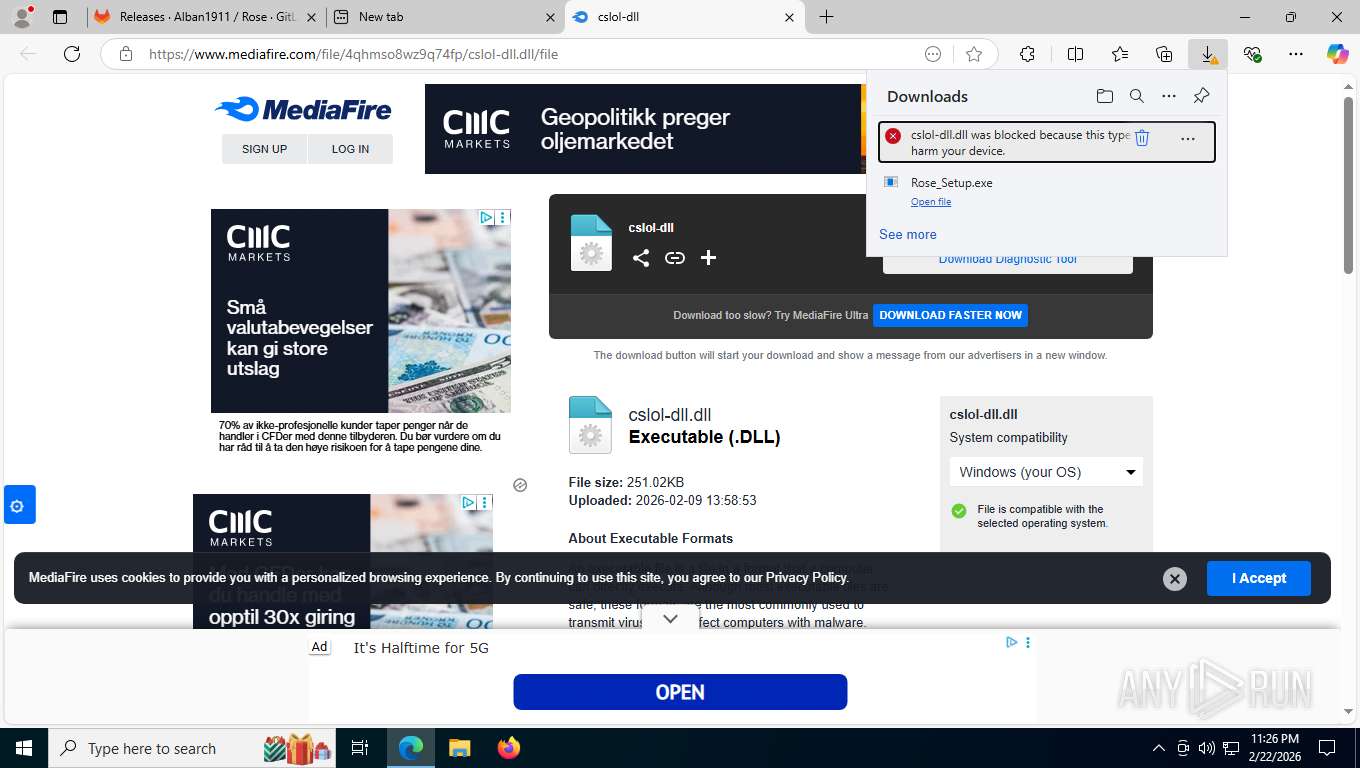Delete blocked cslol-dll.dll download
This screenshot has height=768, width=1360.
(1142, 138)
